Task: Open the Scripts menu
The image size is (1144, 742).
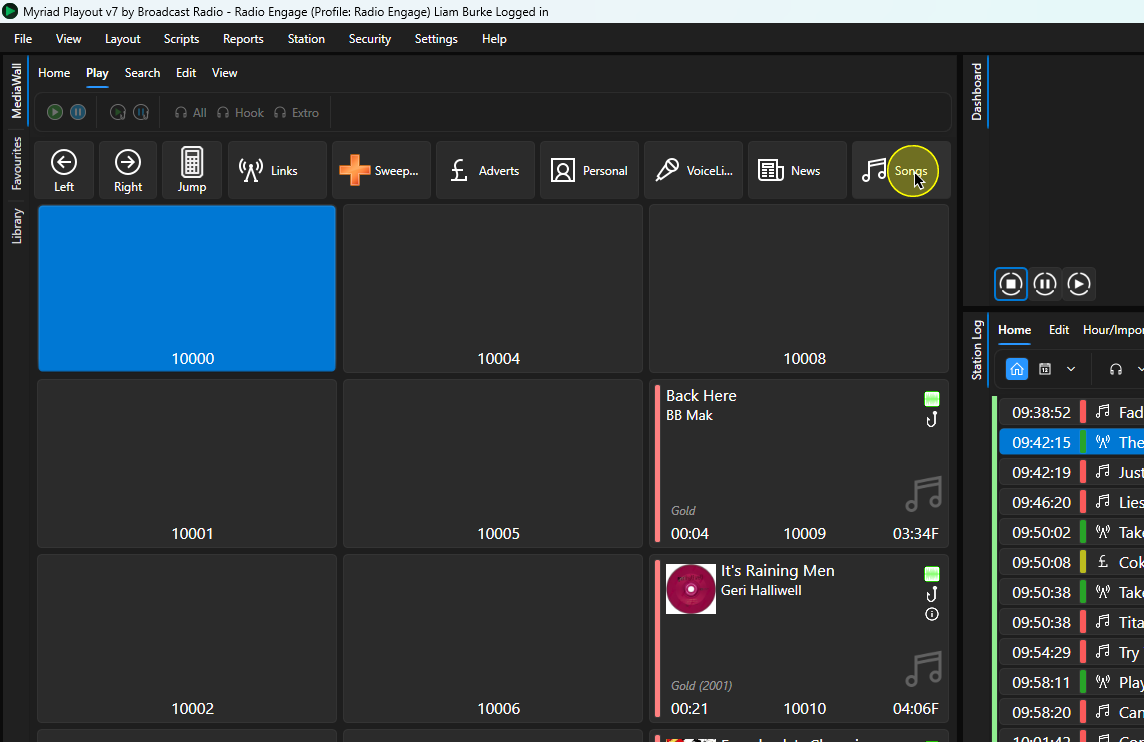Action: [181, 39]
